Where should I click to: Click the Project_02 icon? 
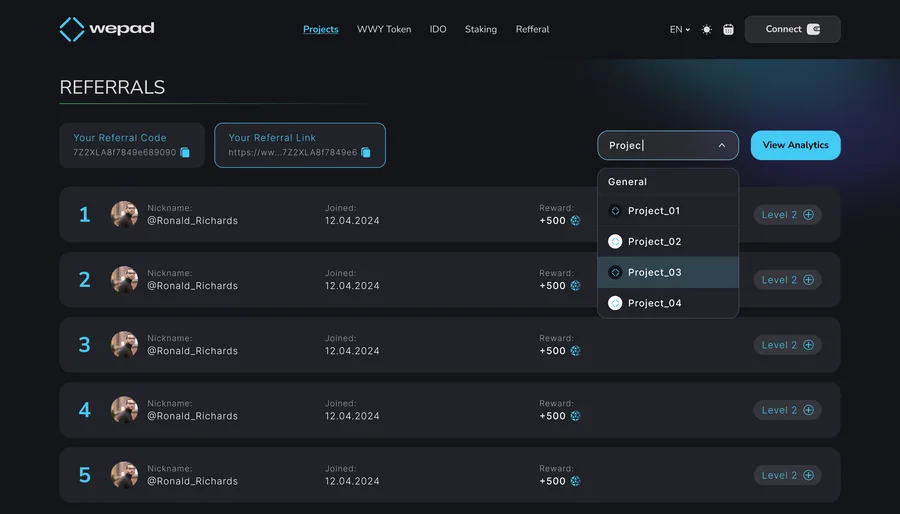pos(615,242)
